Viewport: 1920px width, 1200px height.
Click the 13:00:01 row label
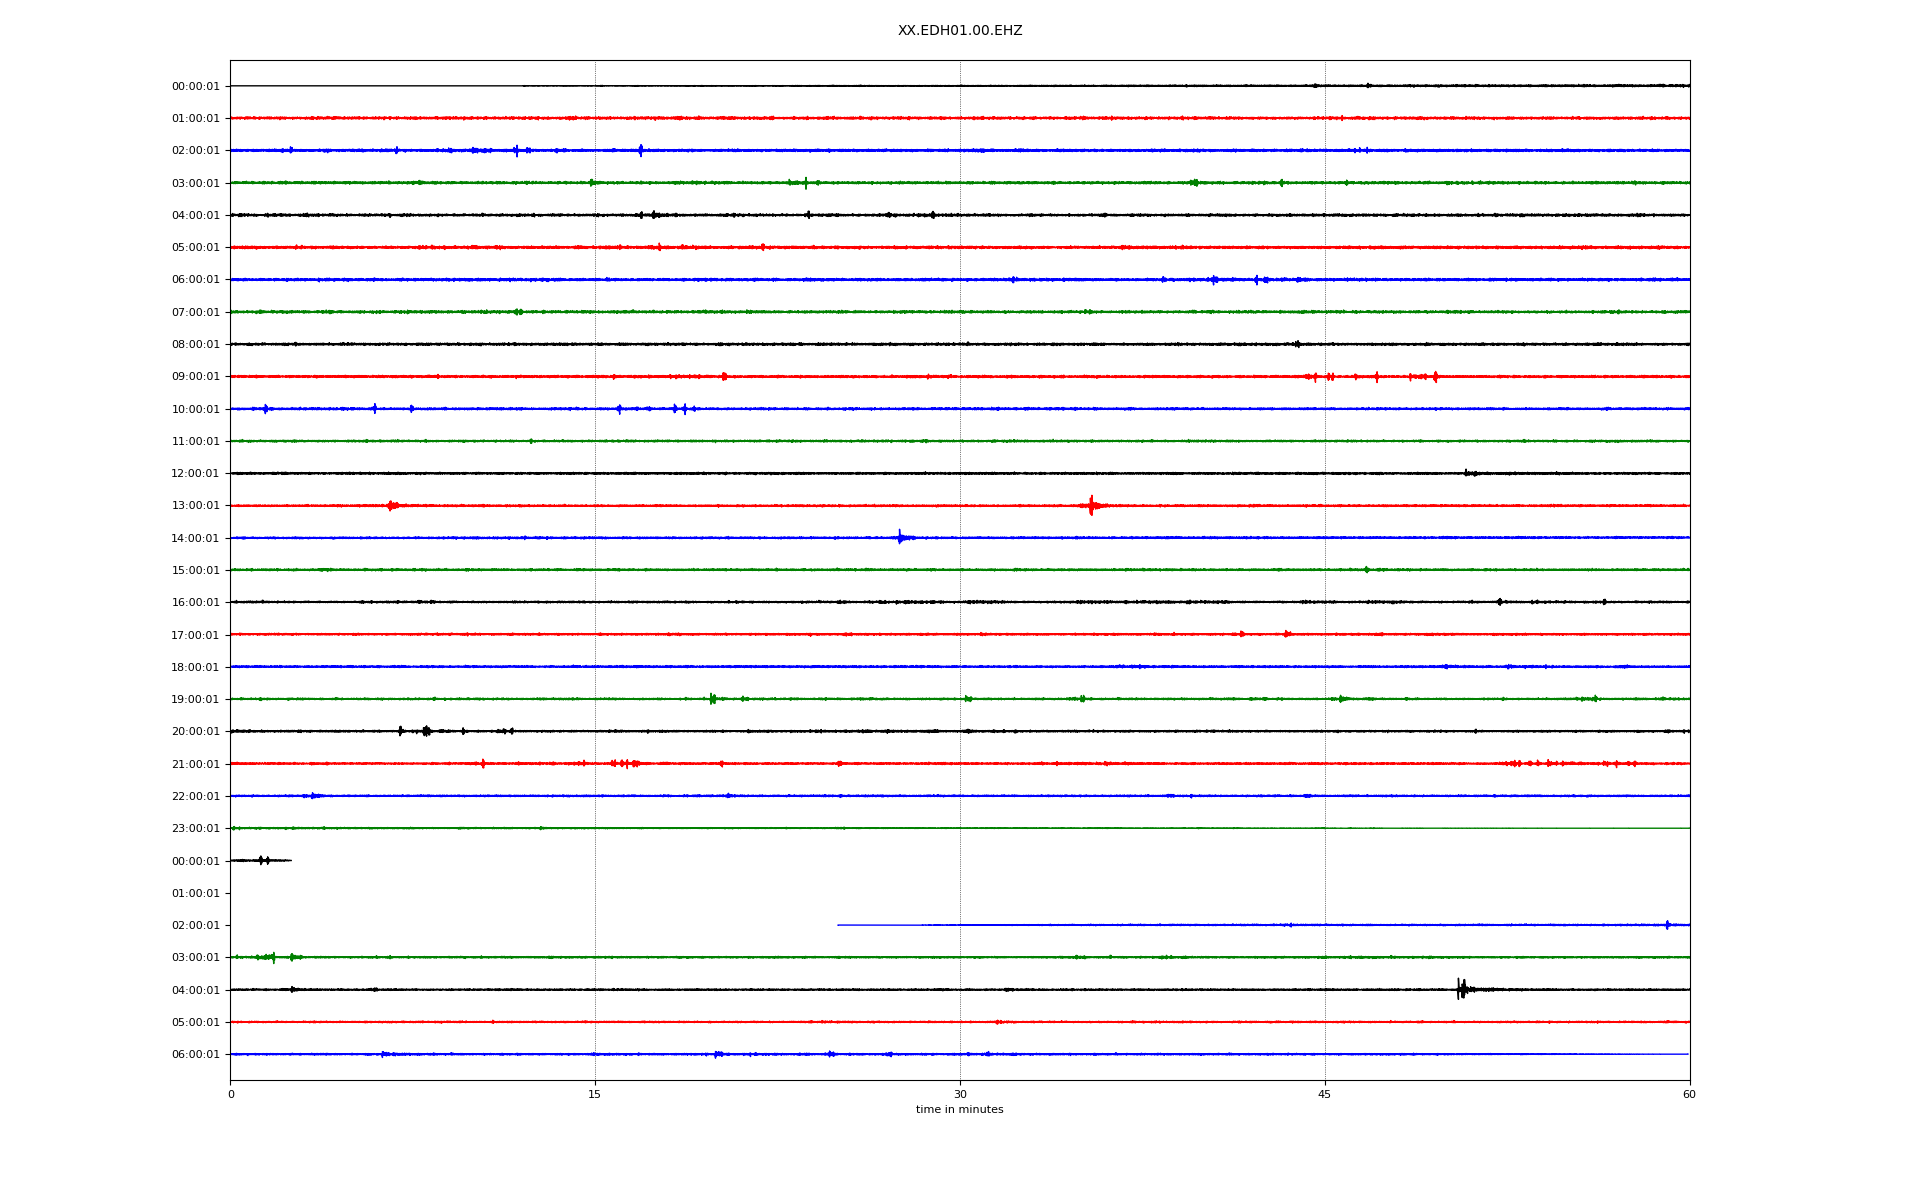[195, 506]
